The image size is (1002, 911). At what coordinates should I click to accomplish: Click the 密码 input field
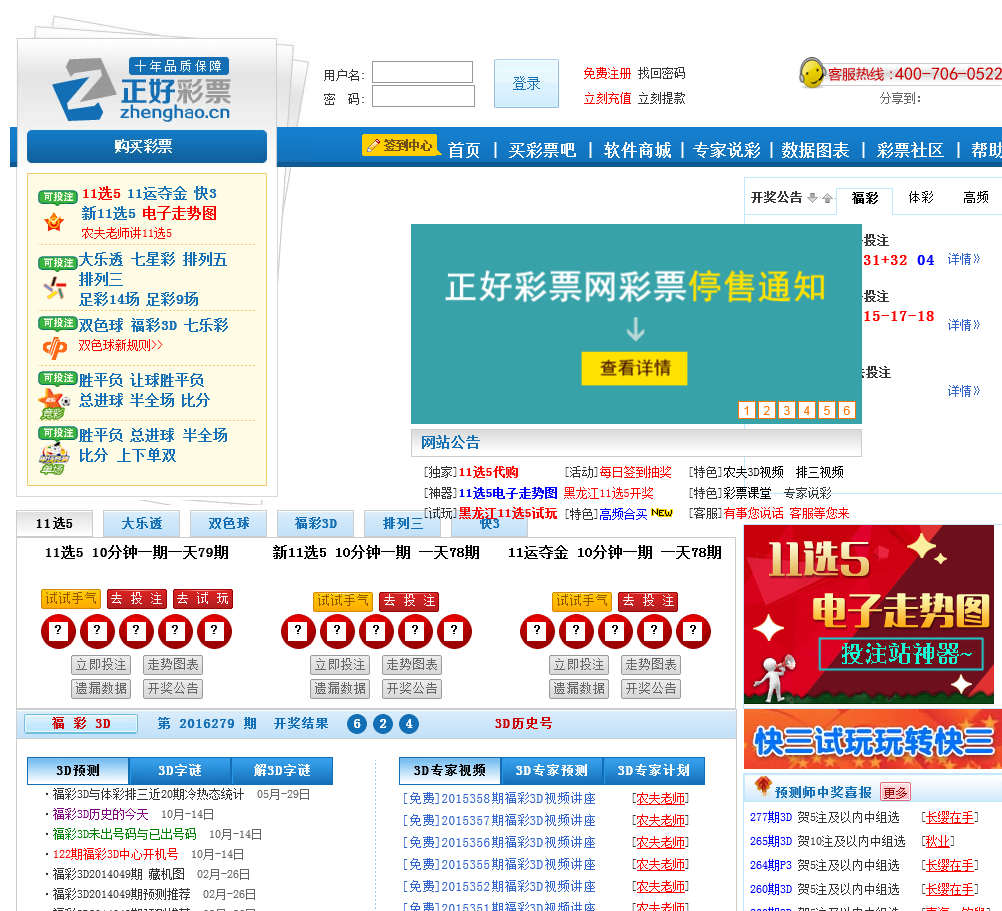click(x=423, y=96)
